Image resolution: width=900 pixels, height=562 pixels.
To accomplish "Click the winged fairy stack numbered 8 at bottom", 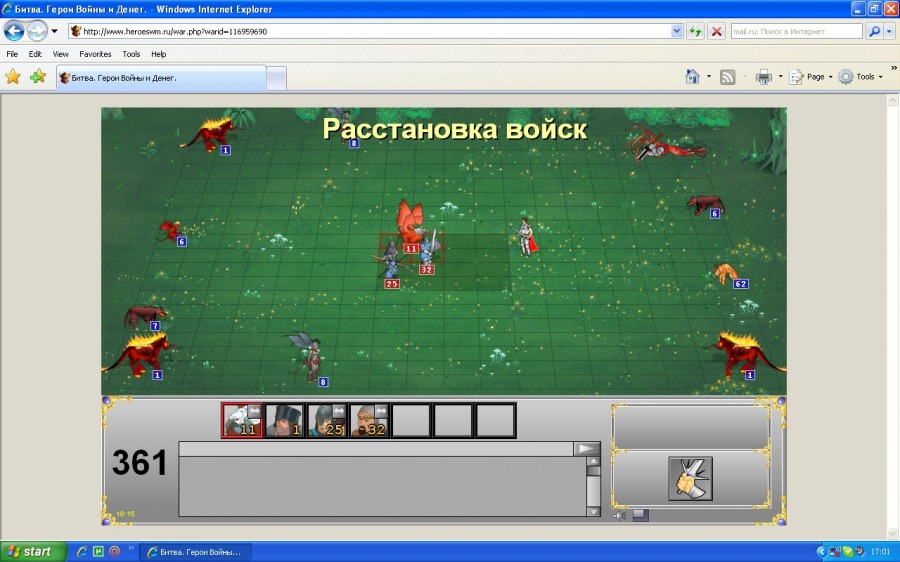I will click(x=311, y=357).
